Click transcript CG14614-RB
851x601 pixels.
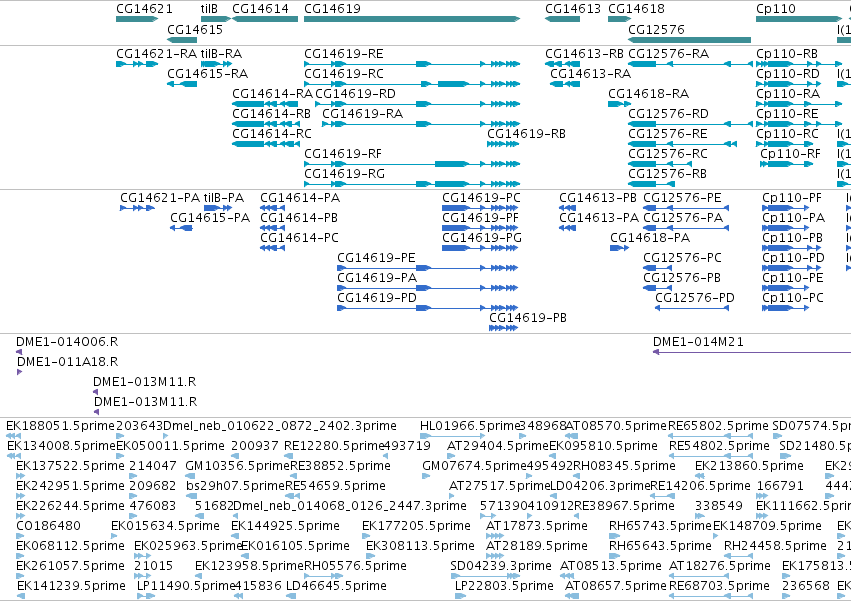pyautogui.click(x=271, y=114)
